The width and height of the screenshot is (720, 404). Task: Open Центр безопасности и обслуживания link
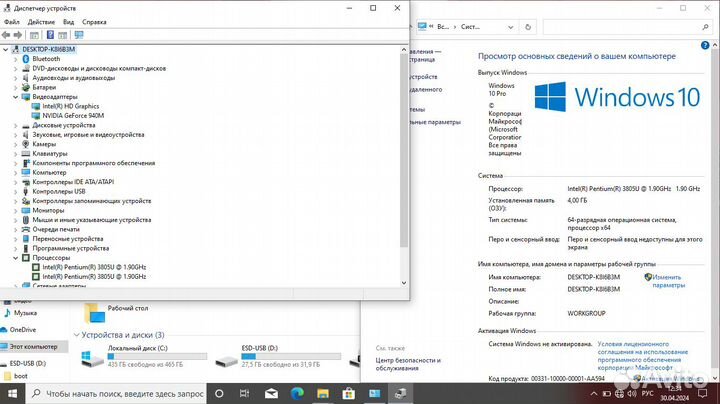(402, 364)
